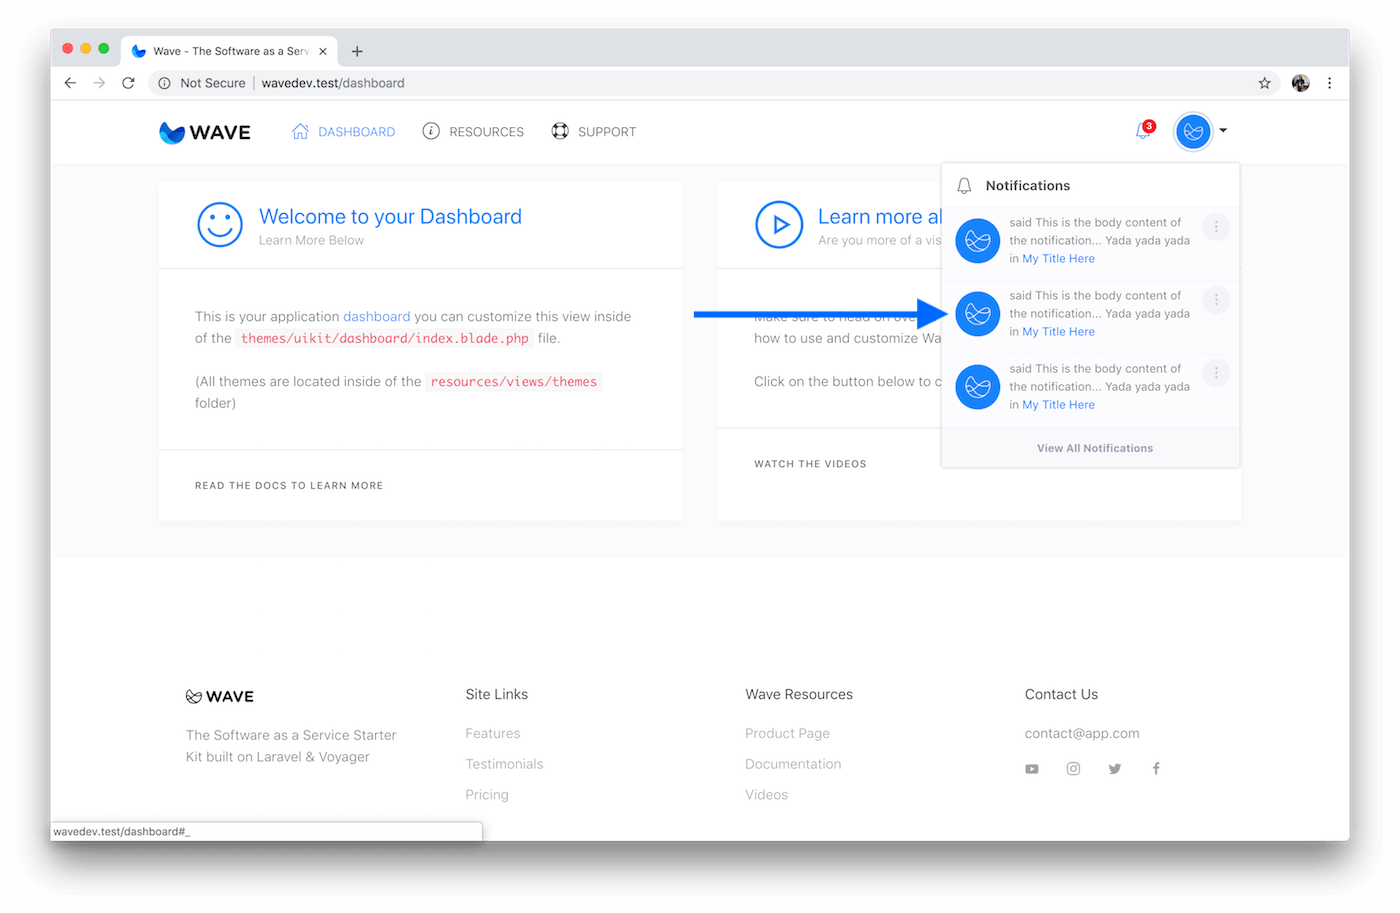Click the YouTube icon in footer
The height and width of the screenshot is (913, 1400).
(x=1032, y=769)
